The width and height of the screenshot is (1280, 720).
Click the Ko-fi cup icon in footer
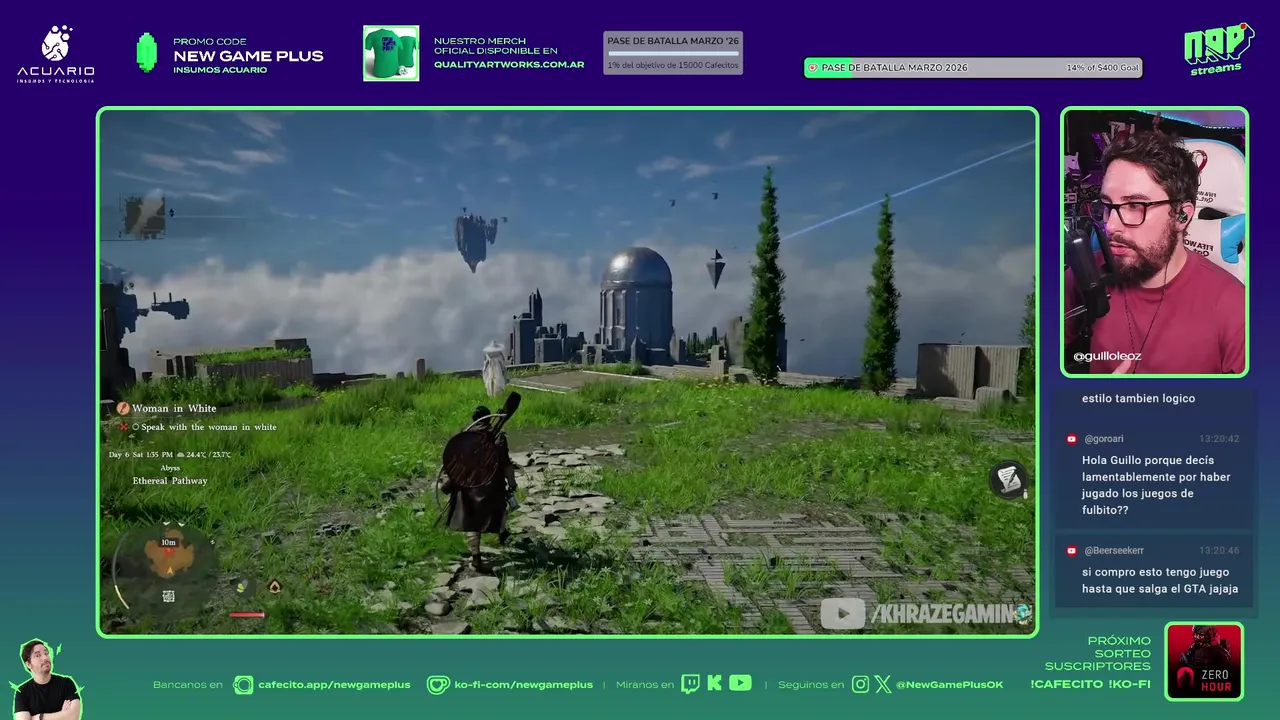tap(438, 685)
